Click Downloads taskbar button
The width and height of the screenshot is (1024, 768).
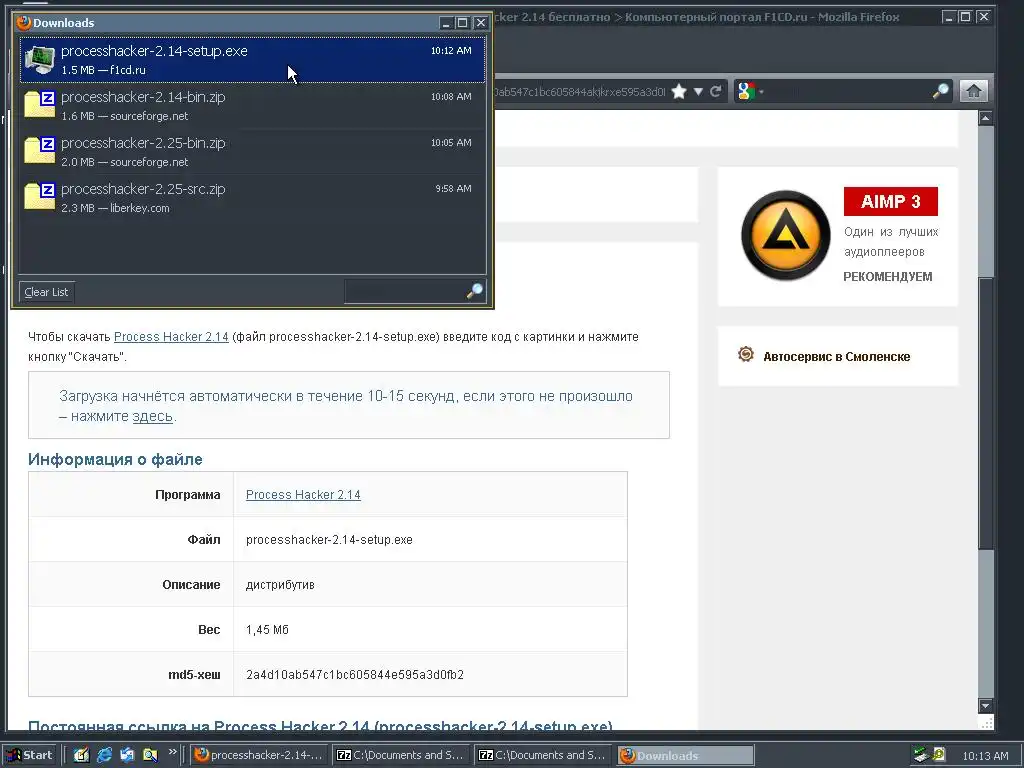point(684,755)
